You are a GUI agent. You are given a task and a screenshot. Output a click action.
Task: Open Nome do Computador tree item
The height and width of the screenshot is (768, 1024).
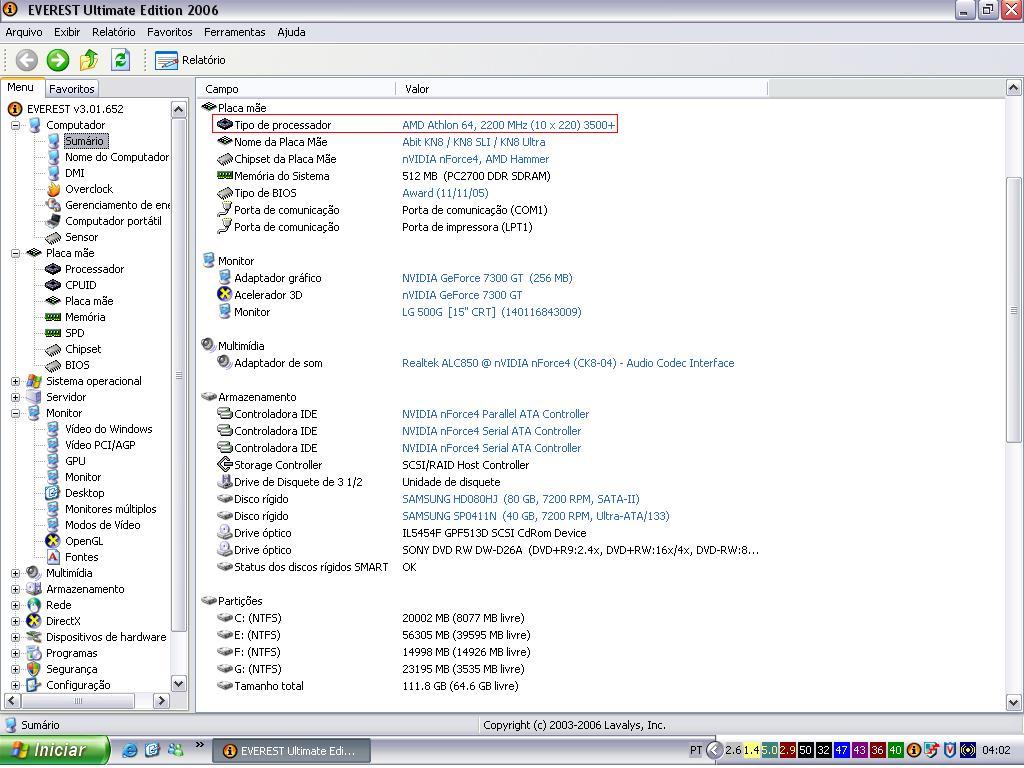click(x=117, y=157)
